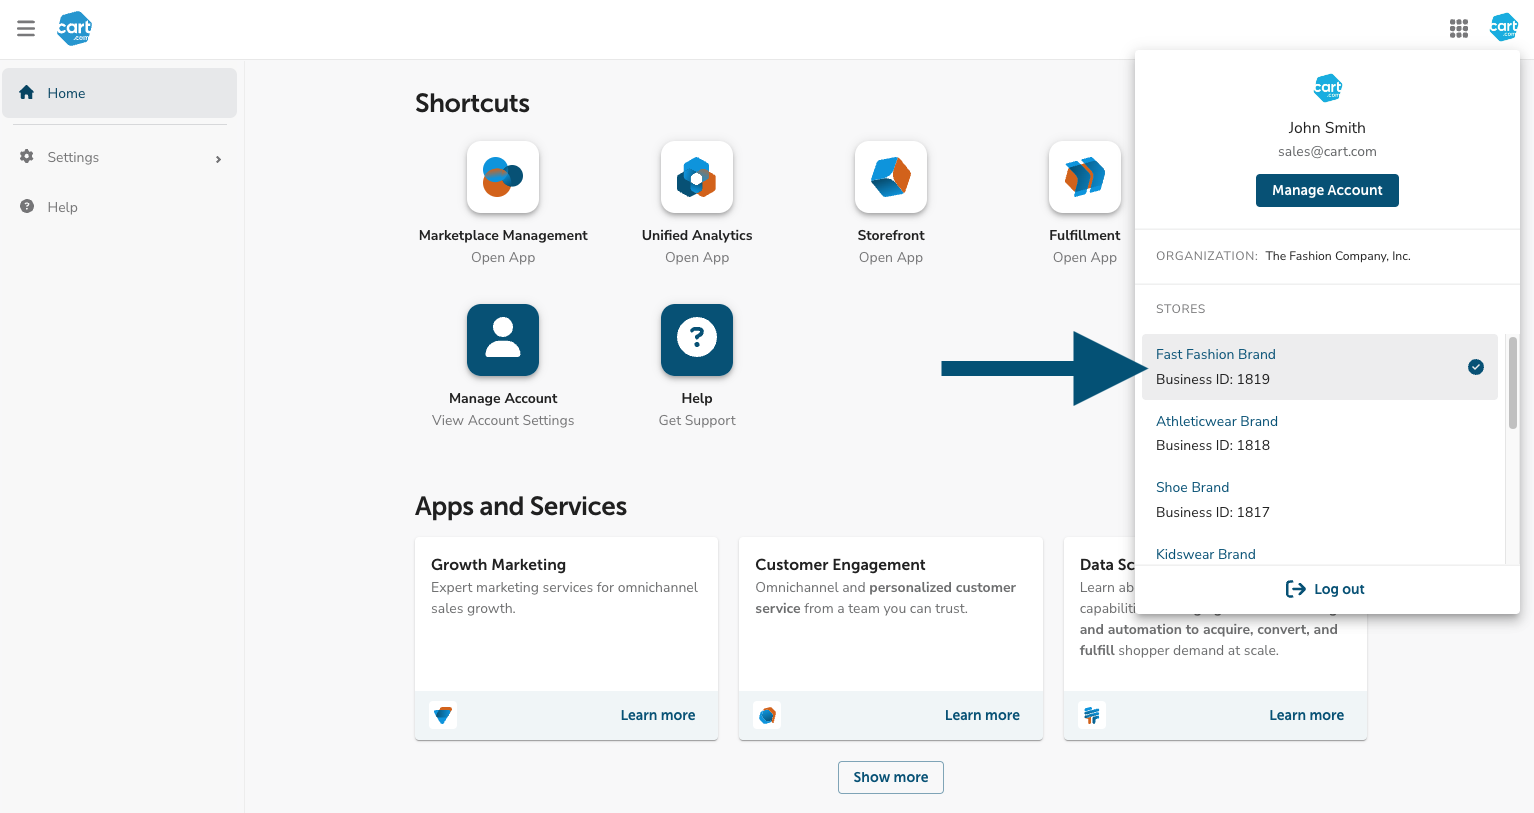1534x813 pixels.
Task: Open the Unified Analytics app icon
Action: pos(697,177)
